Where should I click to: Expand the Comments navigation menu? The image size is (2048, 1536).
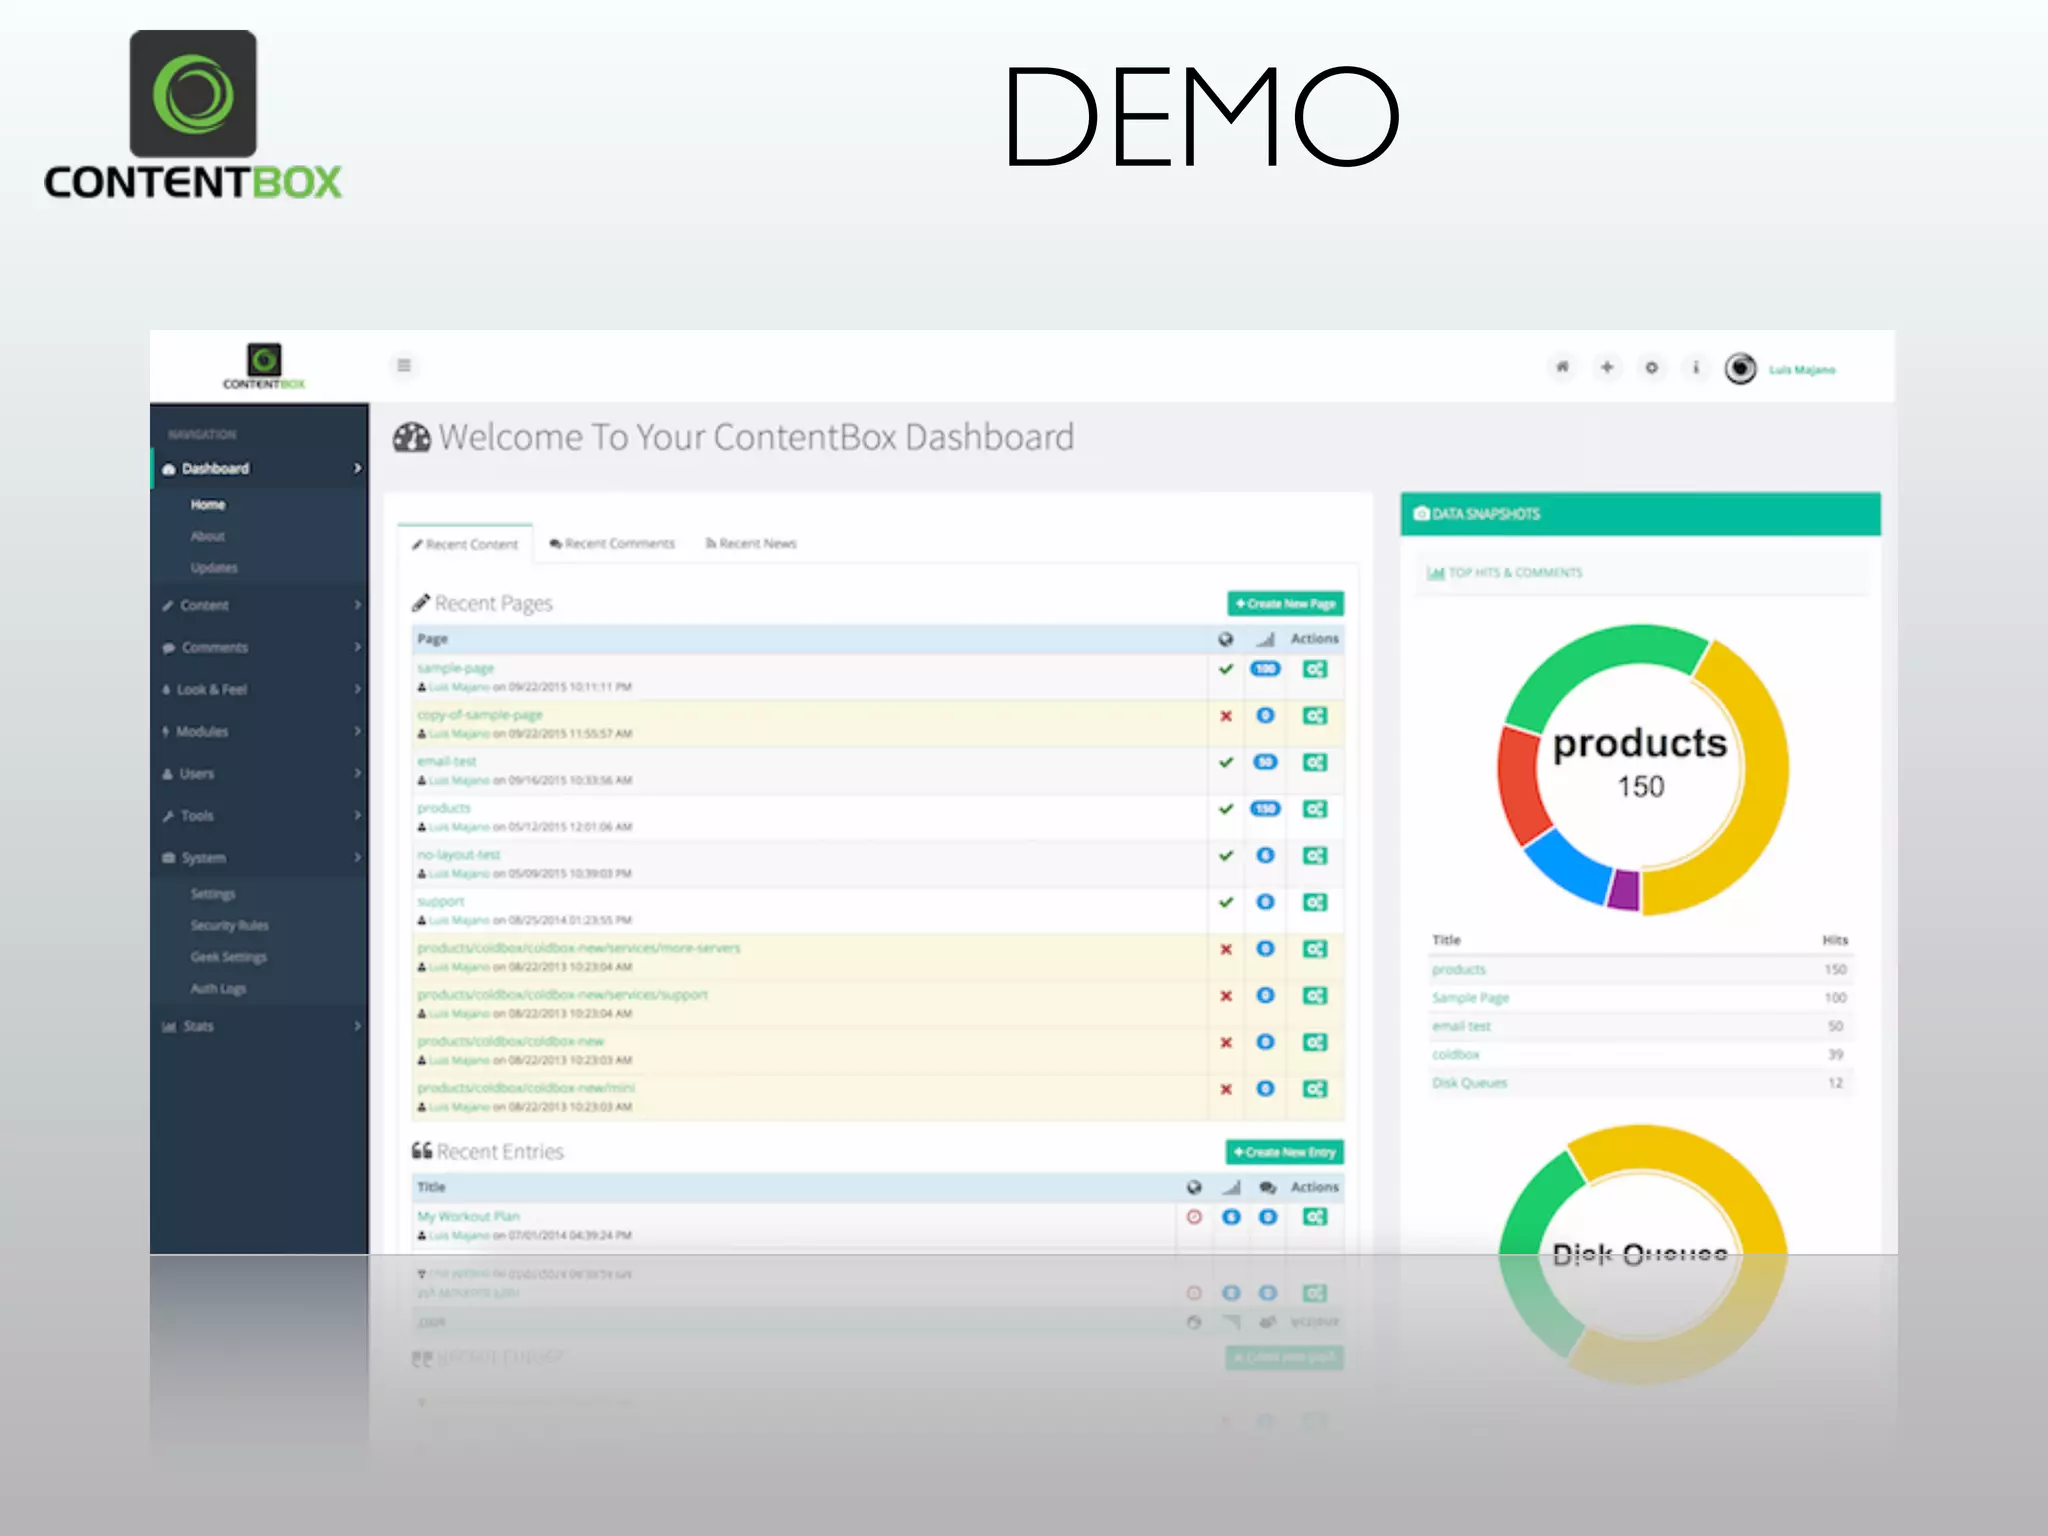(x=259, y=648)
